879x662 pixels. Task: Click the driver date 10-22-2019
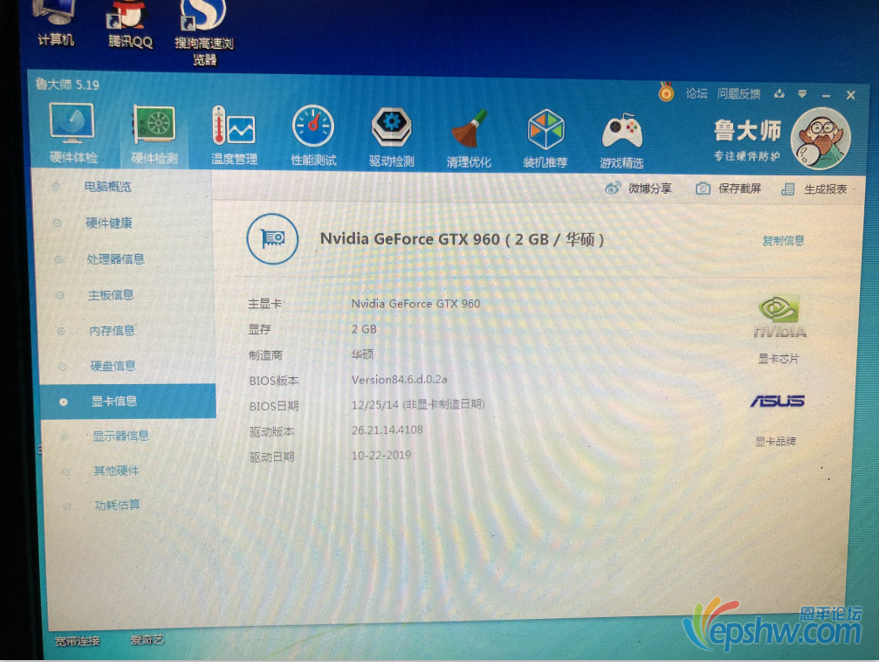(381, 455)
